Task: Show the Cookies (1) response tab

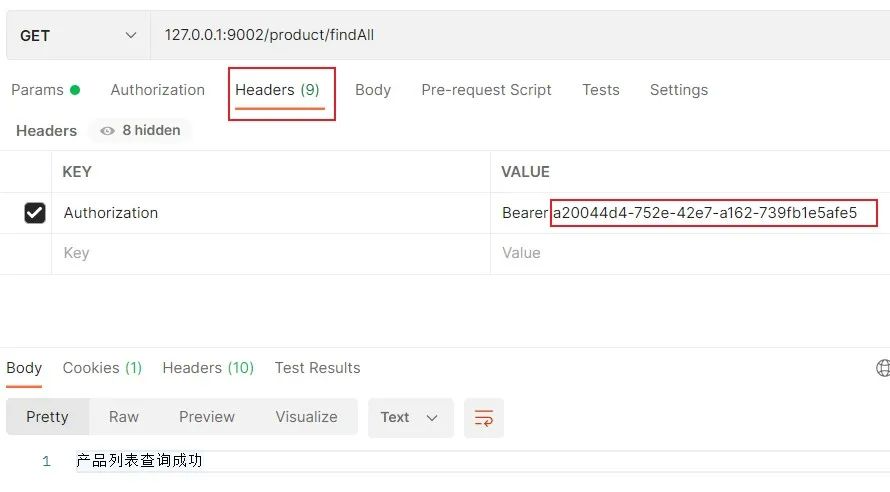Action: pos(102,368)
